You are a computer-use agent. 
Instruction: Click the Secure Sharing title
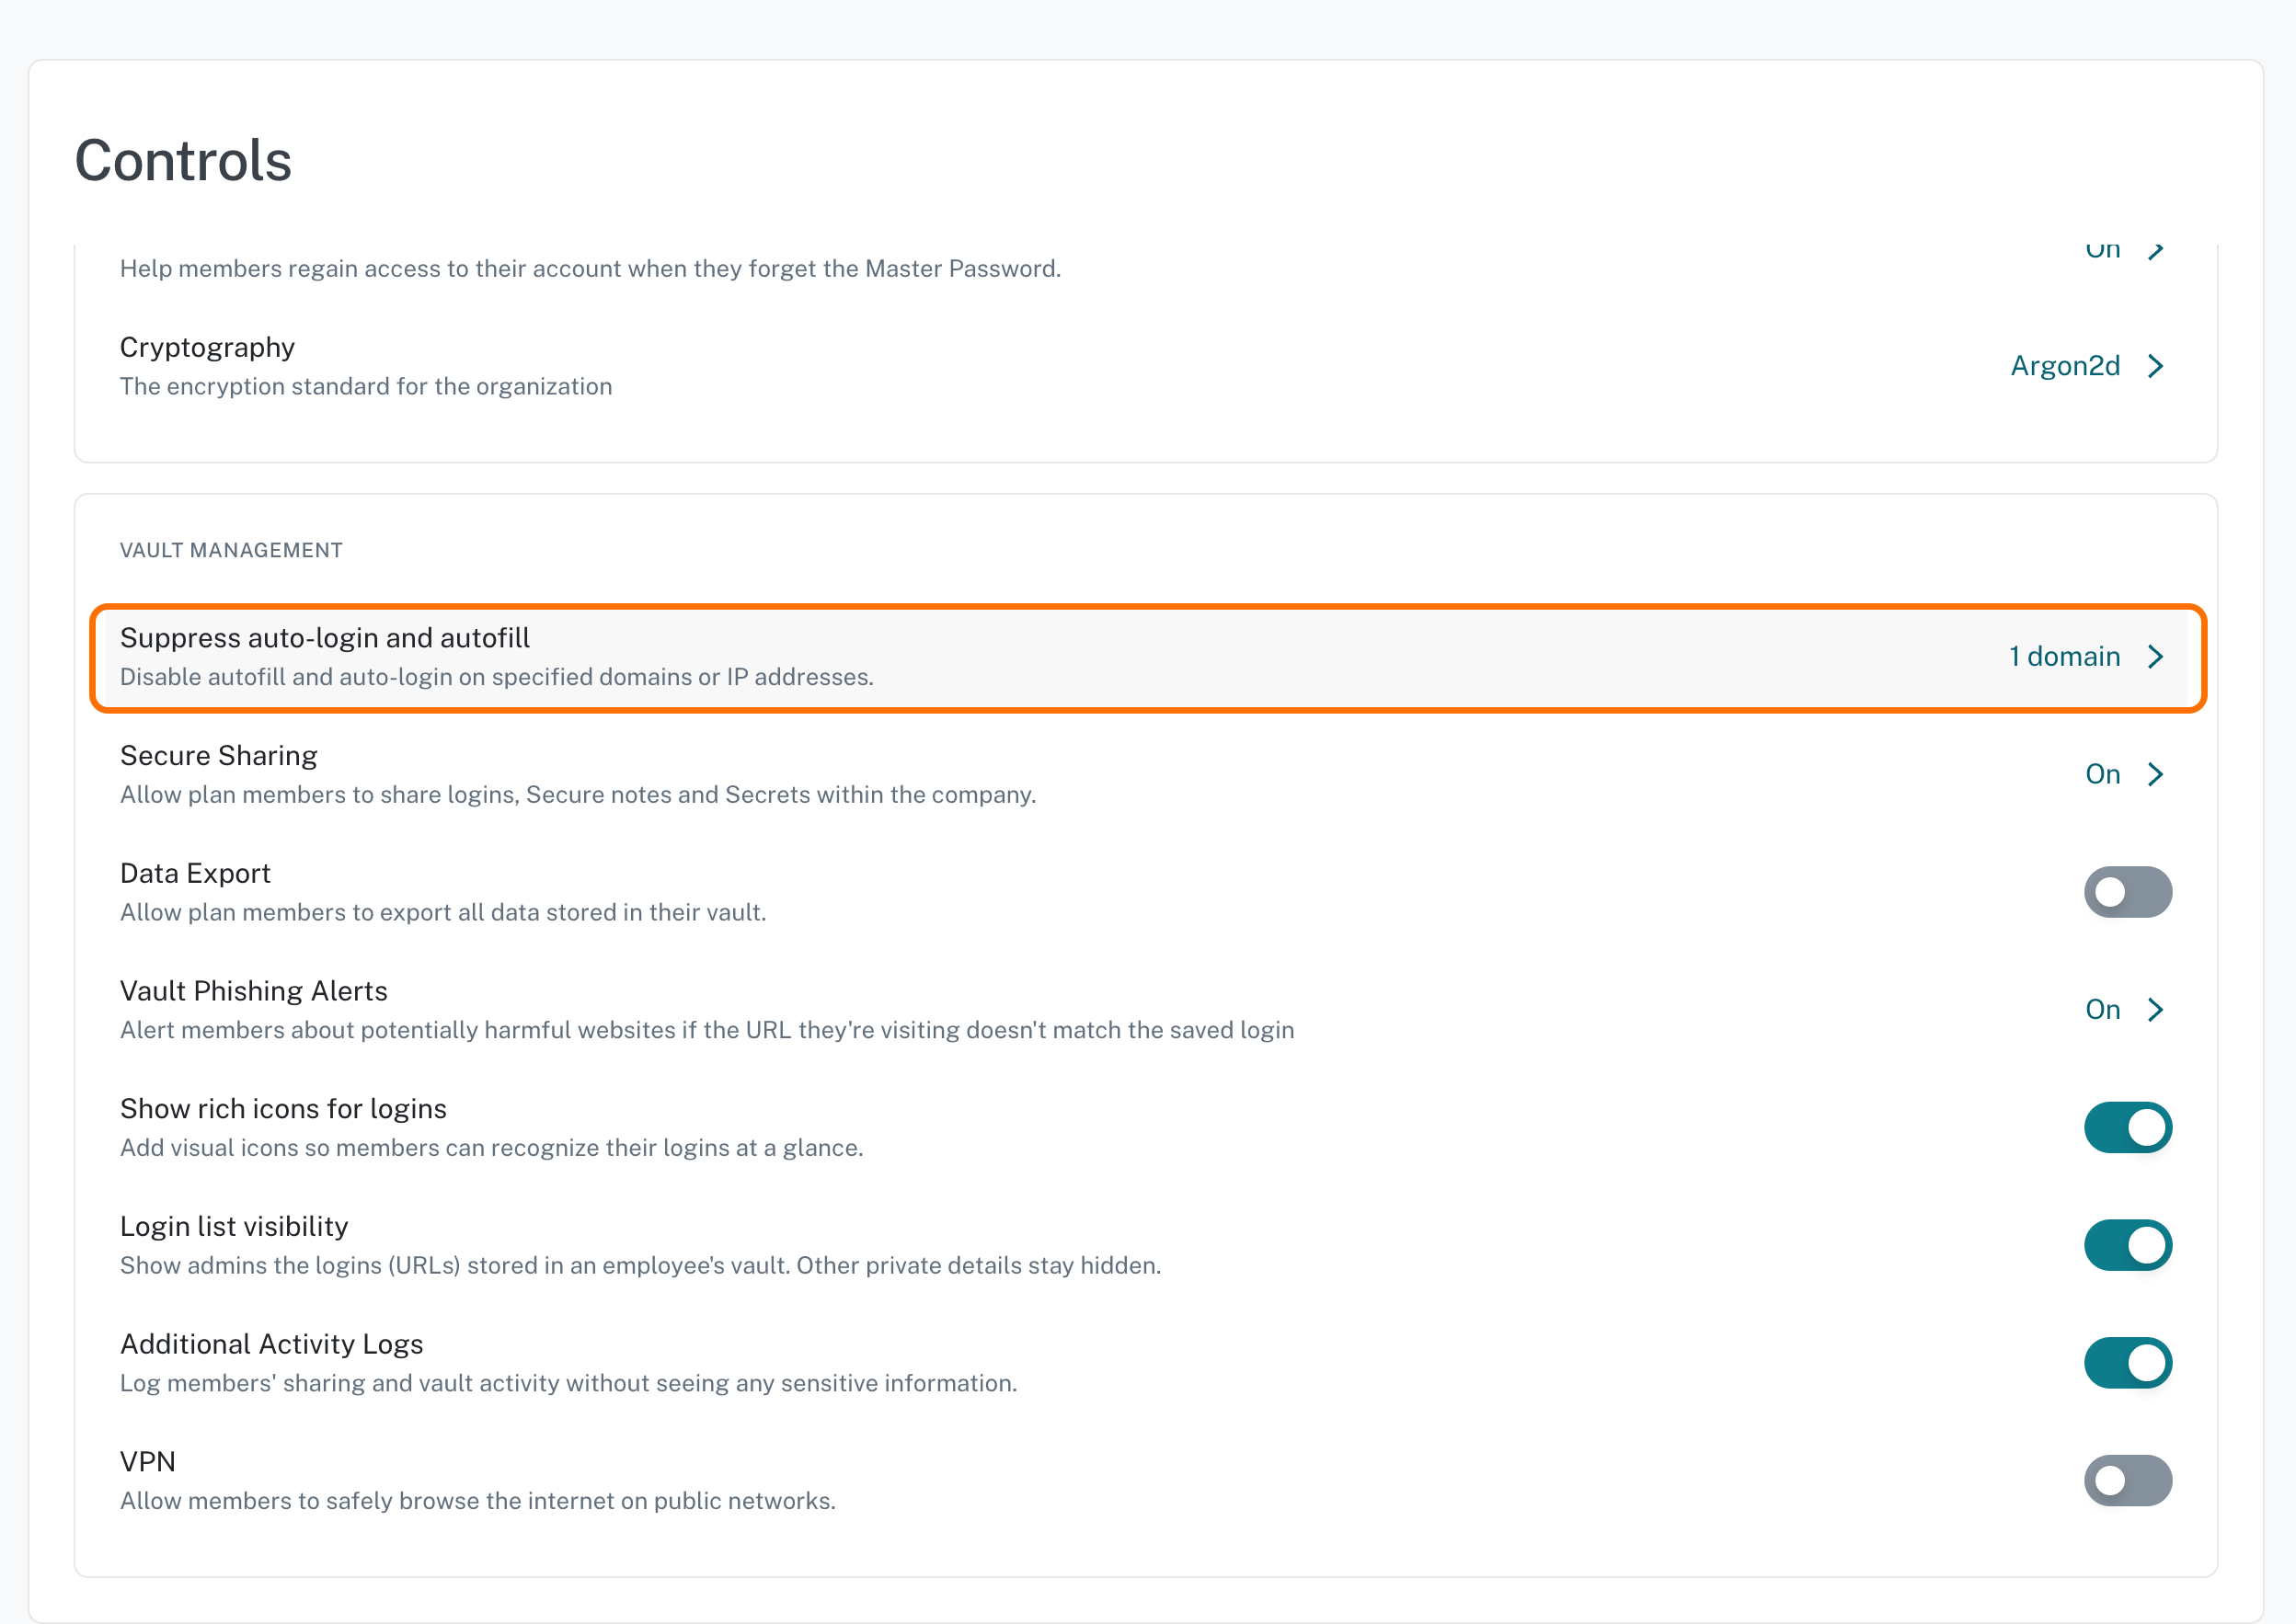pos(218,755)
